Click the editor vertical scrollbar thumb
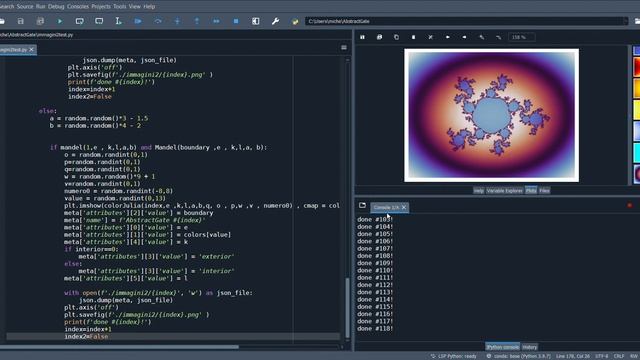The width and height of the screenshot is (640, 360). (347, 308)
